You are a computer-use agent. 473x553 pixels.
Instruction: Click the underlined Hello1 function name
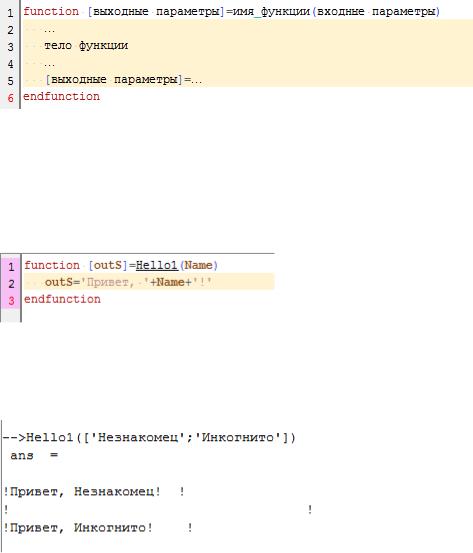click(x=157, y=265)
